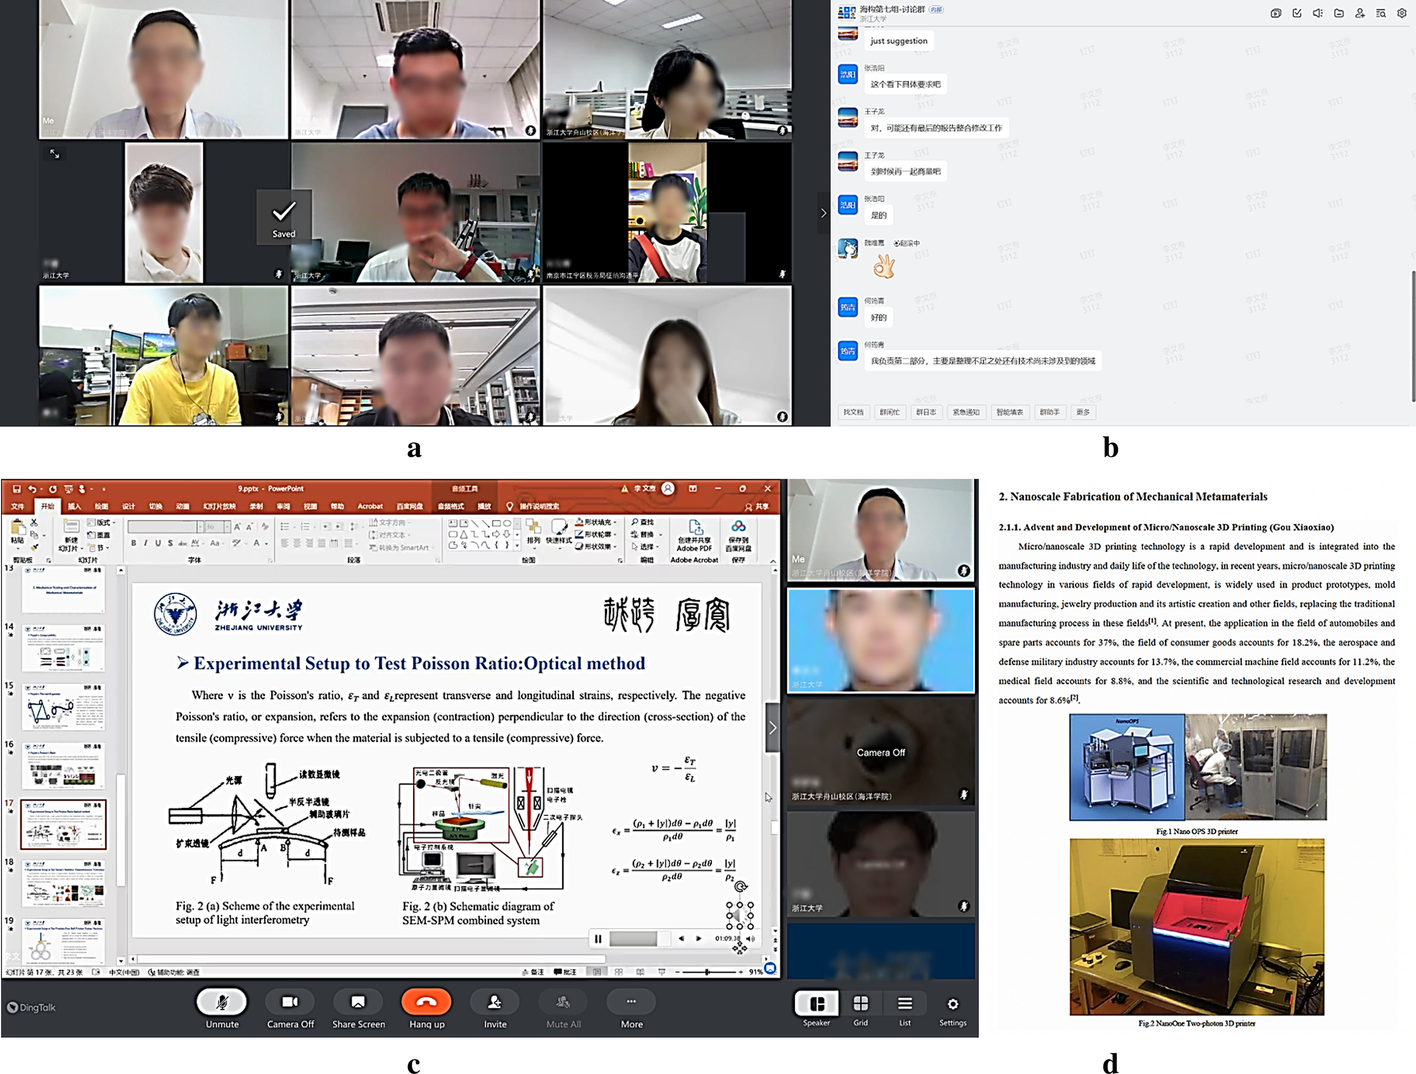Open the group chat settings gear icon
Image resolution: width=1416 pixels, height=1074 pixels.
pyautogui.click(x=1402, y=13)
